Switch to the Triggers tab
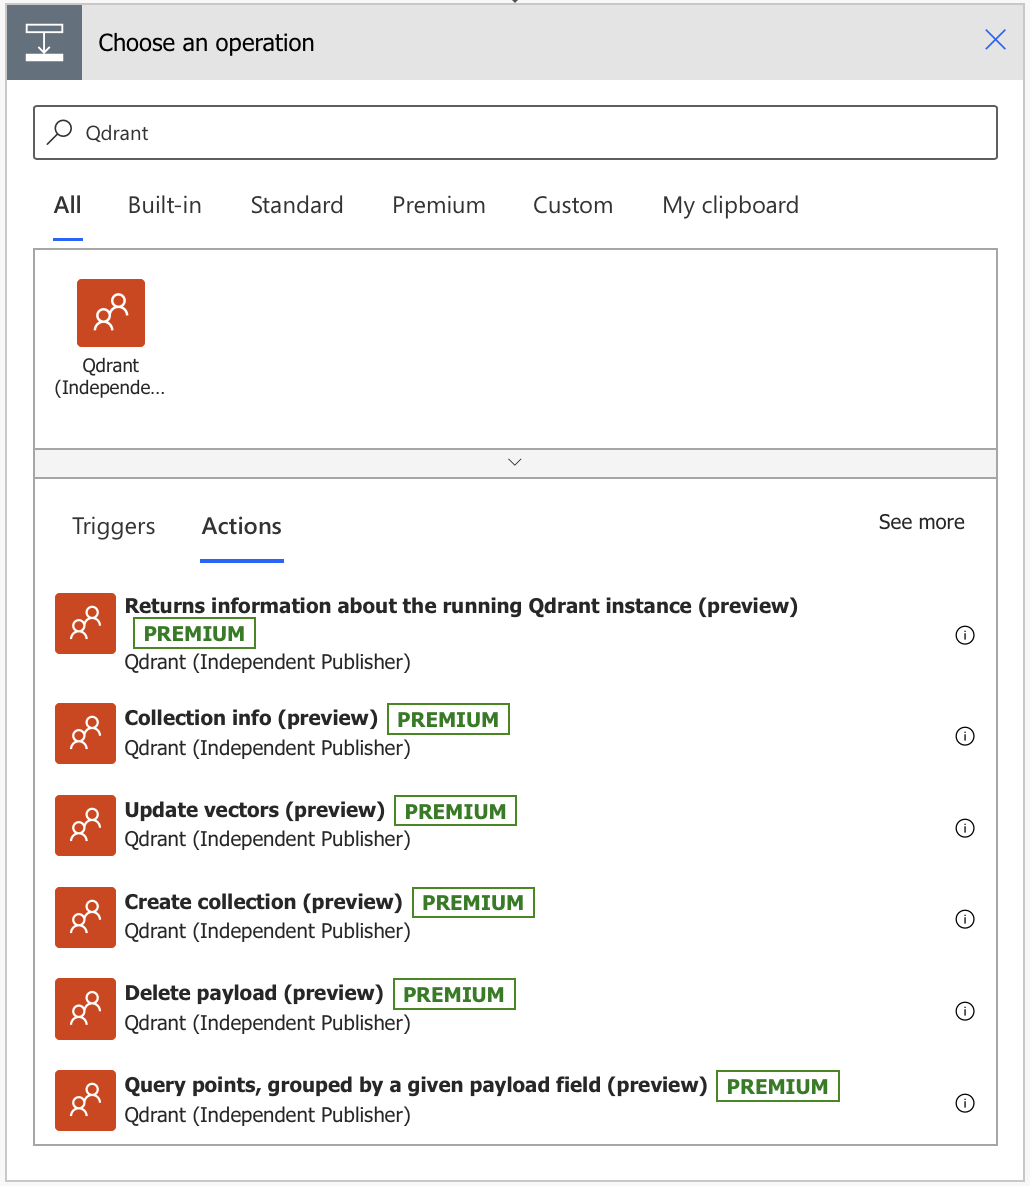Image resolution: width=1030 pixels, height=1186 pixels. [114, 526]
